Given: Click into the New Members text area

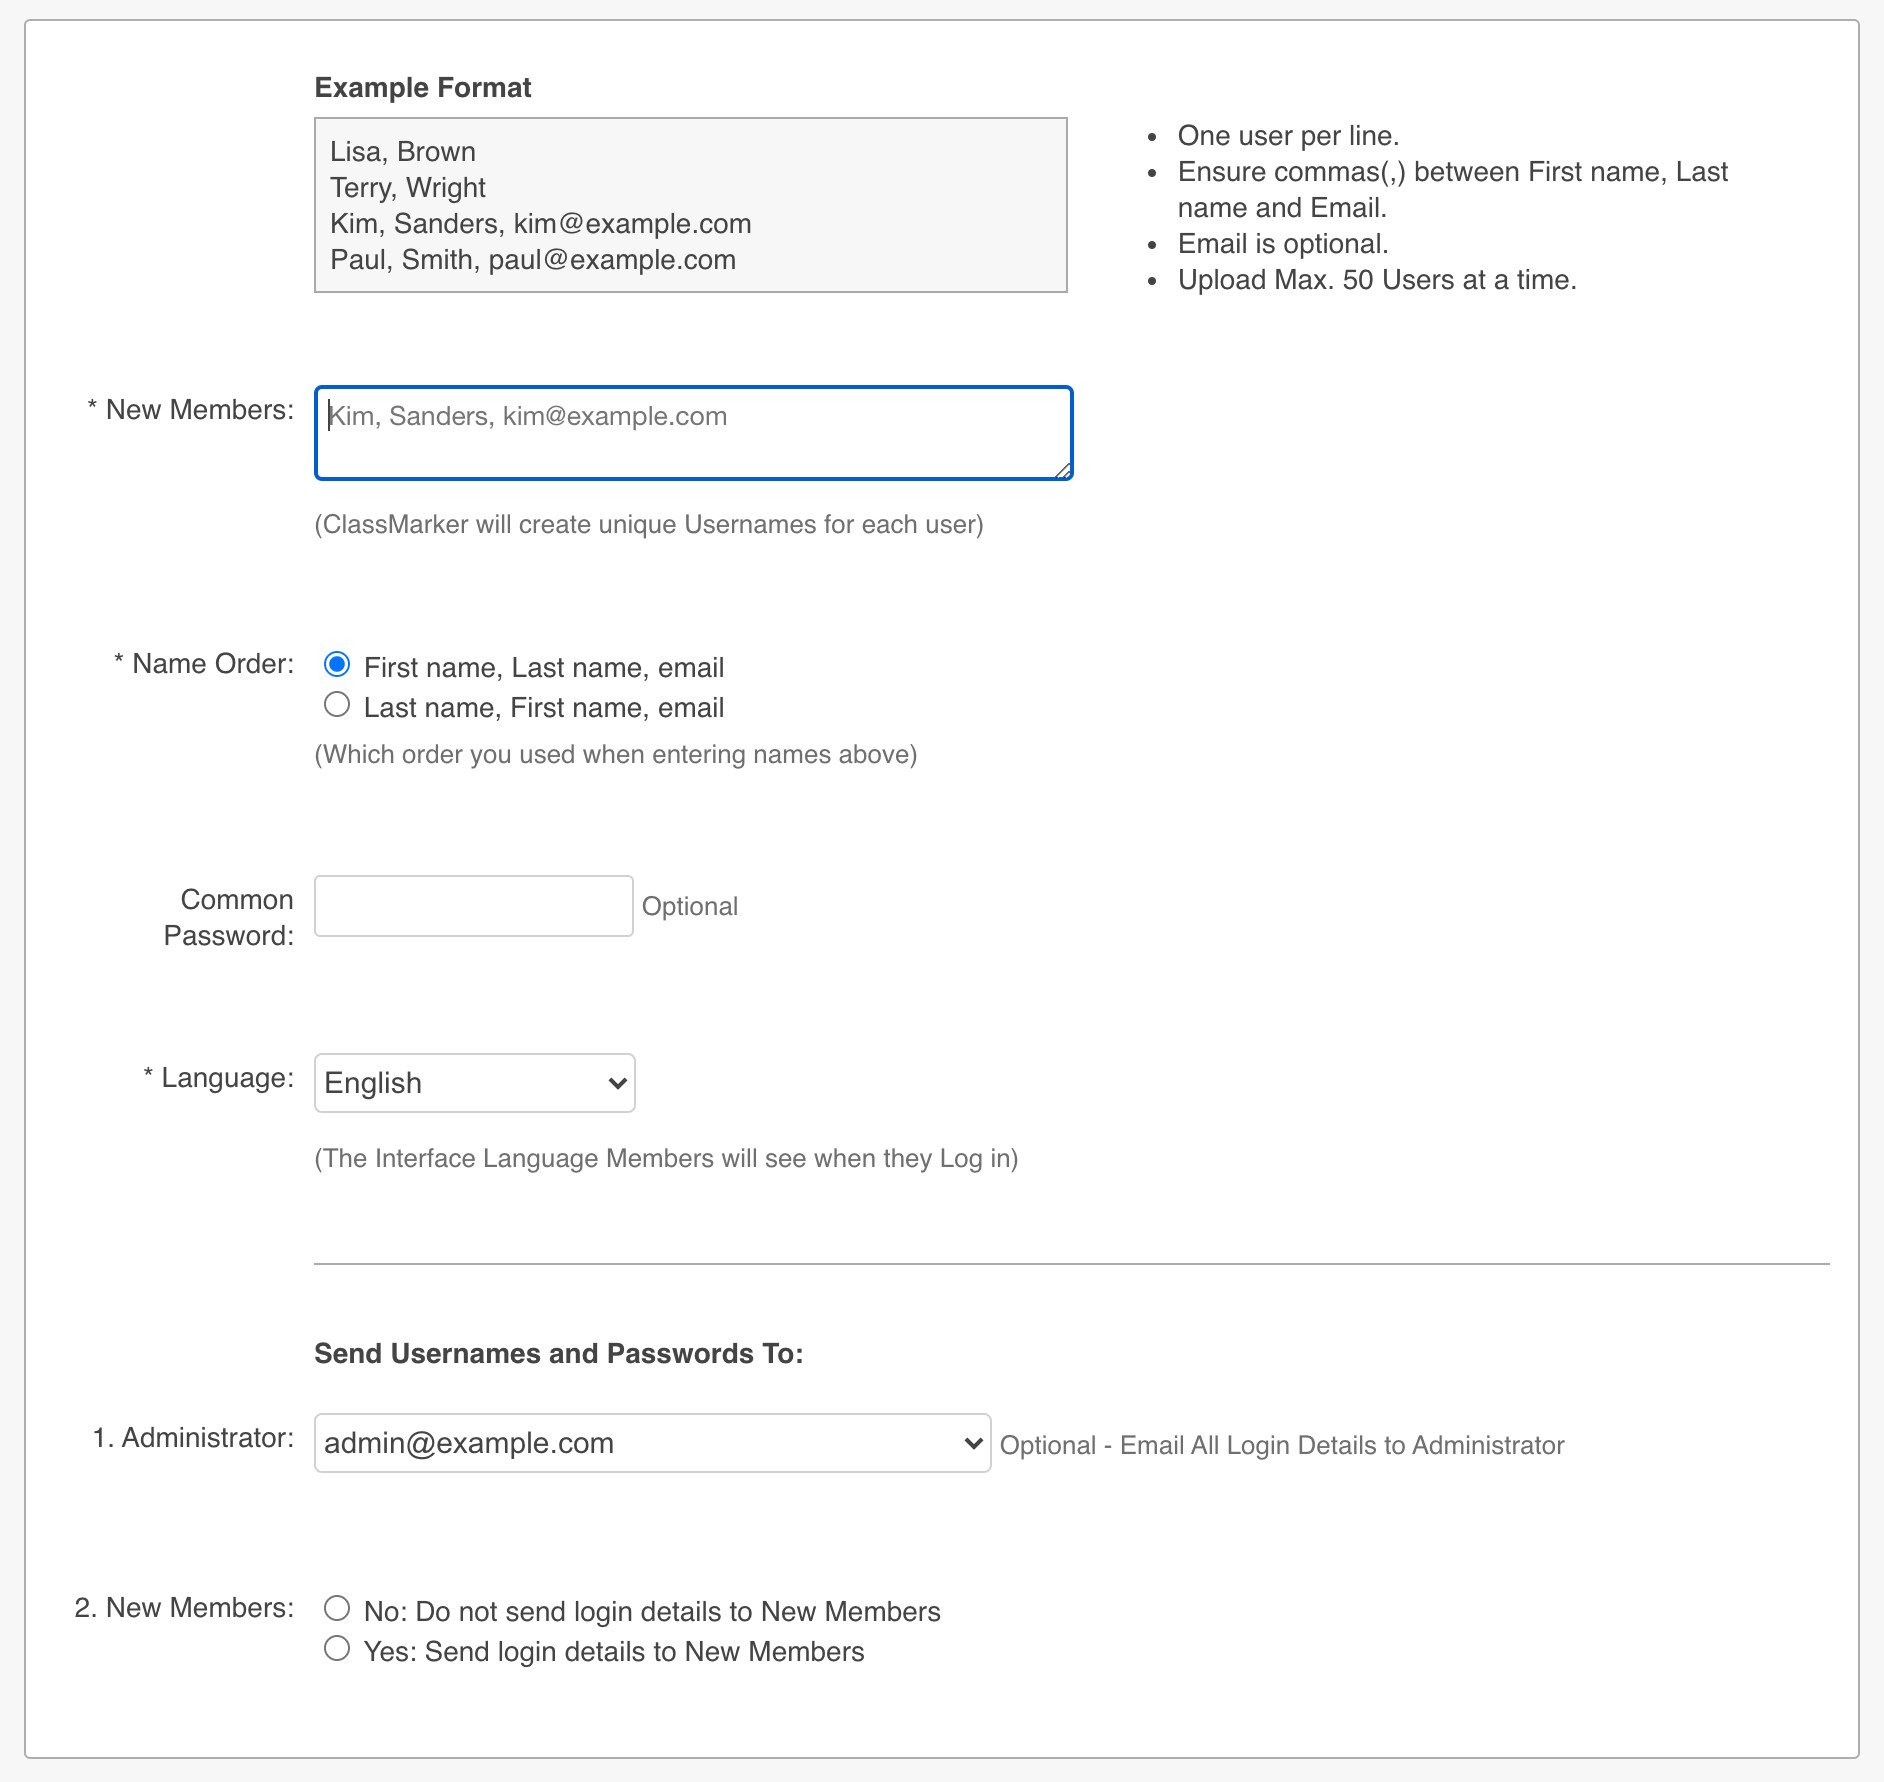Looking at the screenshot, I should 693,433.
